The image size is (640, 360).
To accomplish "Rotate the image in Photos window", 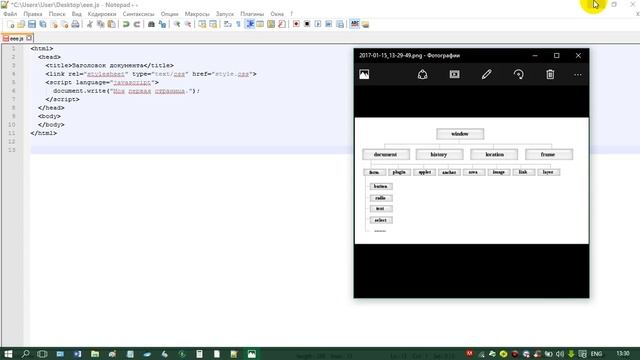I will pos(518,74).
